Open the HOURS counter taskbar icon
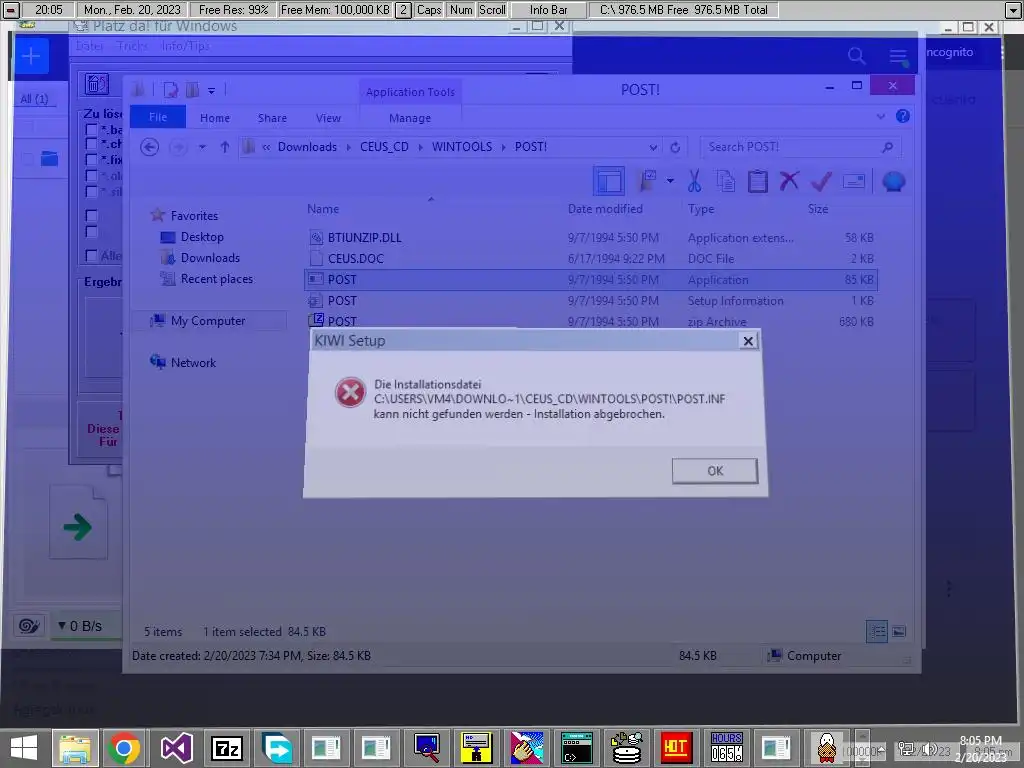The width and height of the screenshot is (1024, 768). click(726, 748)
